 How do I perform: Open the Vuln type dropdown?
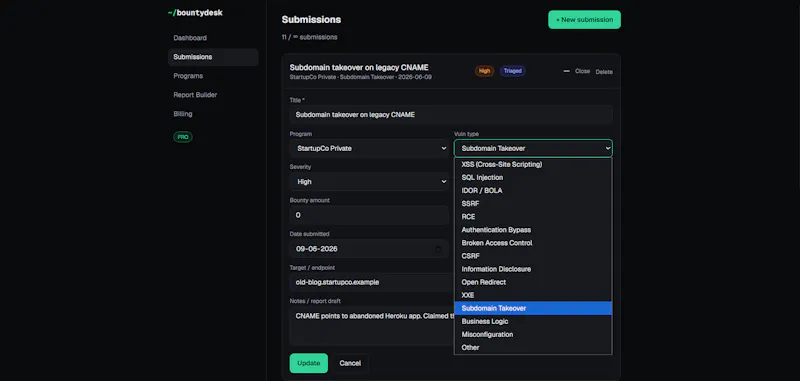click(533, 148)
